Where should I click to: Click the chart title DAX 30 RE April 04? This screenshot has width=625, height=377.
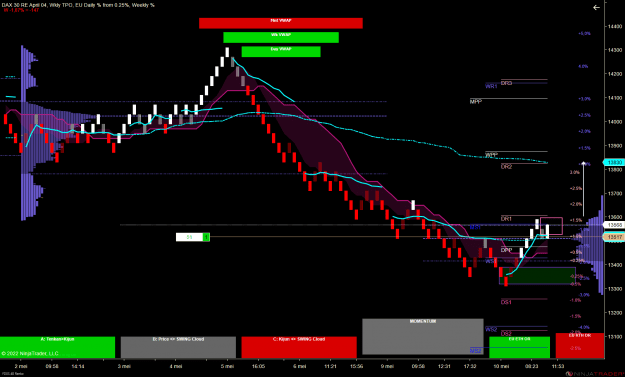24,5
